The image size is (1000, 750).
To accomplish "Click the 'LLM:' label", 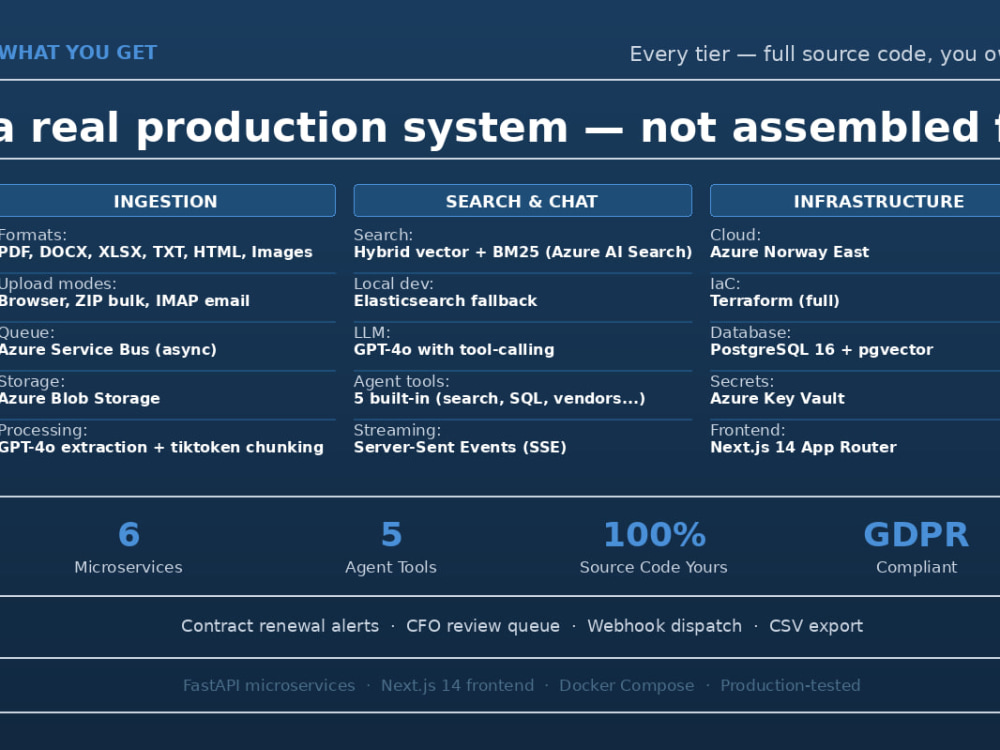I will tap(372, 332).
